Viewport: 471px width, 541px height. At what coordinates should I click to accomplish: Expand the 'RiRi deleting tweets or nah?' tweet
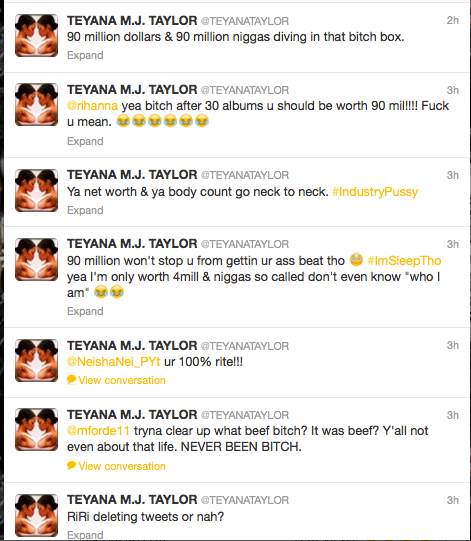tap(85, 535)
